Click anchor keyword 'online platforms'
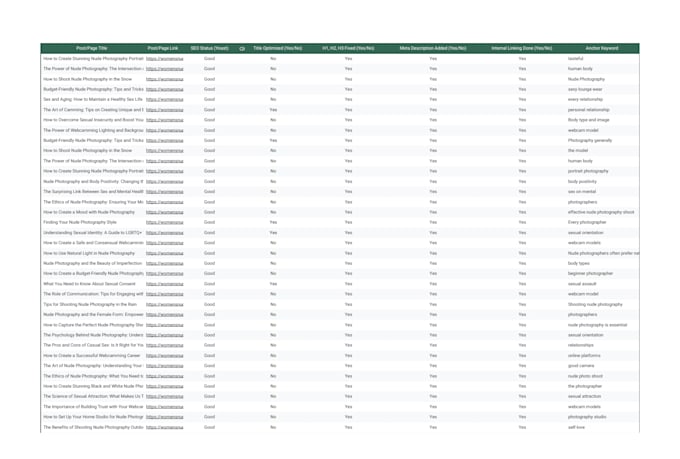 [x=584, y=356]
